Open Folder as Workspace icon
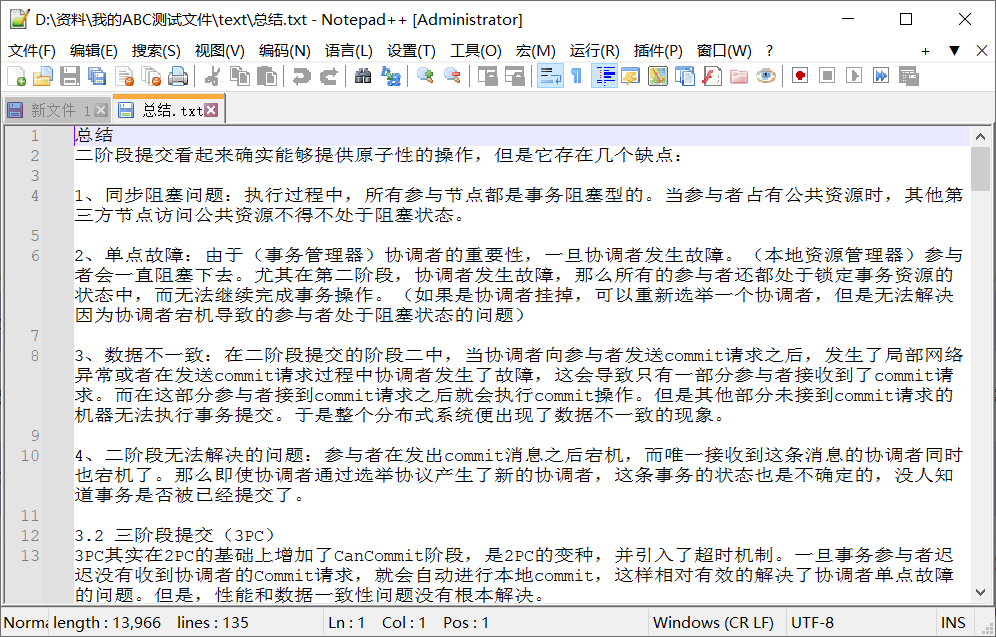This screenshot has width=996, height=637. tap(739, 76)
